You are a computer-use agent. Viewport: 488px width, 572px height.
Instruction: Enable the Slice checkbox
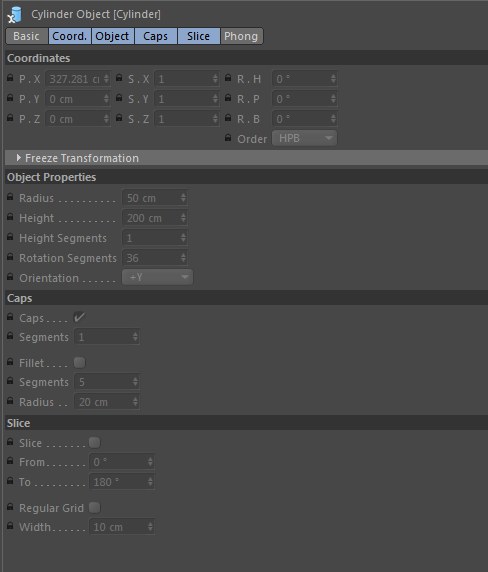coord(94,442)
